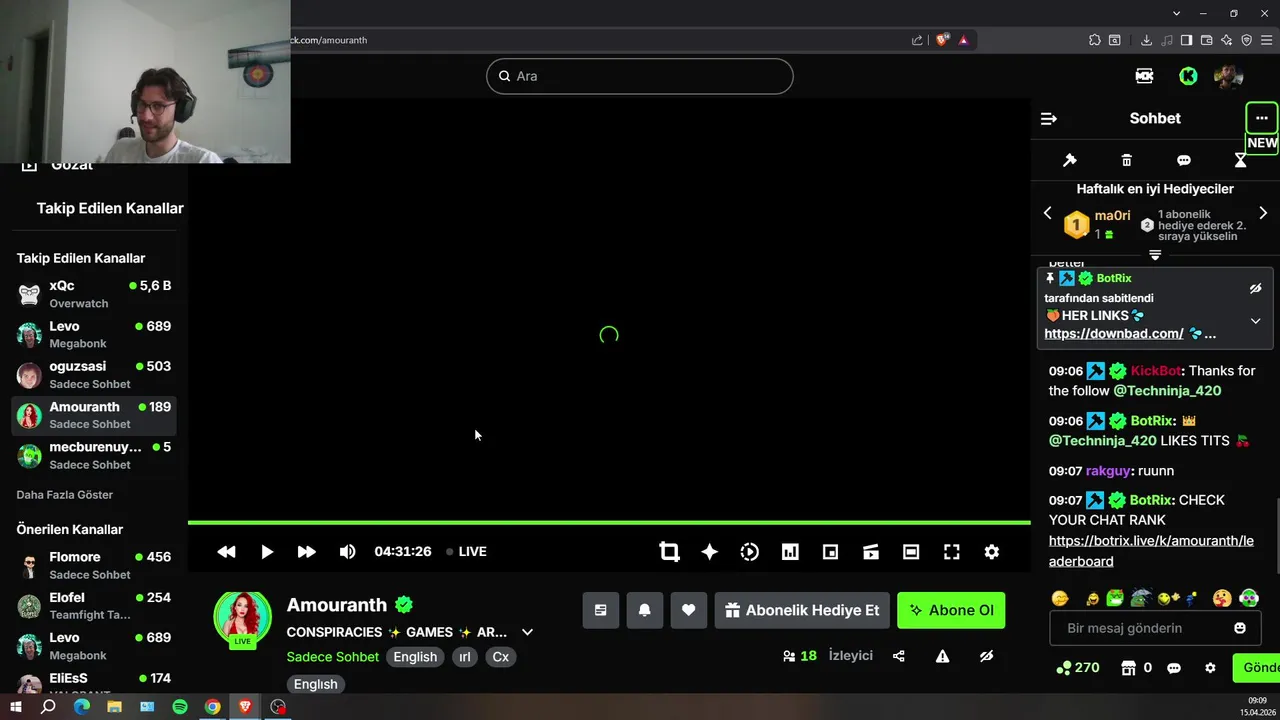Click the dashed circle play icon
This screenshot has width=1280, height=720.
pyautogui.click(x=750, y=552)
